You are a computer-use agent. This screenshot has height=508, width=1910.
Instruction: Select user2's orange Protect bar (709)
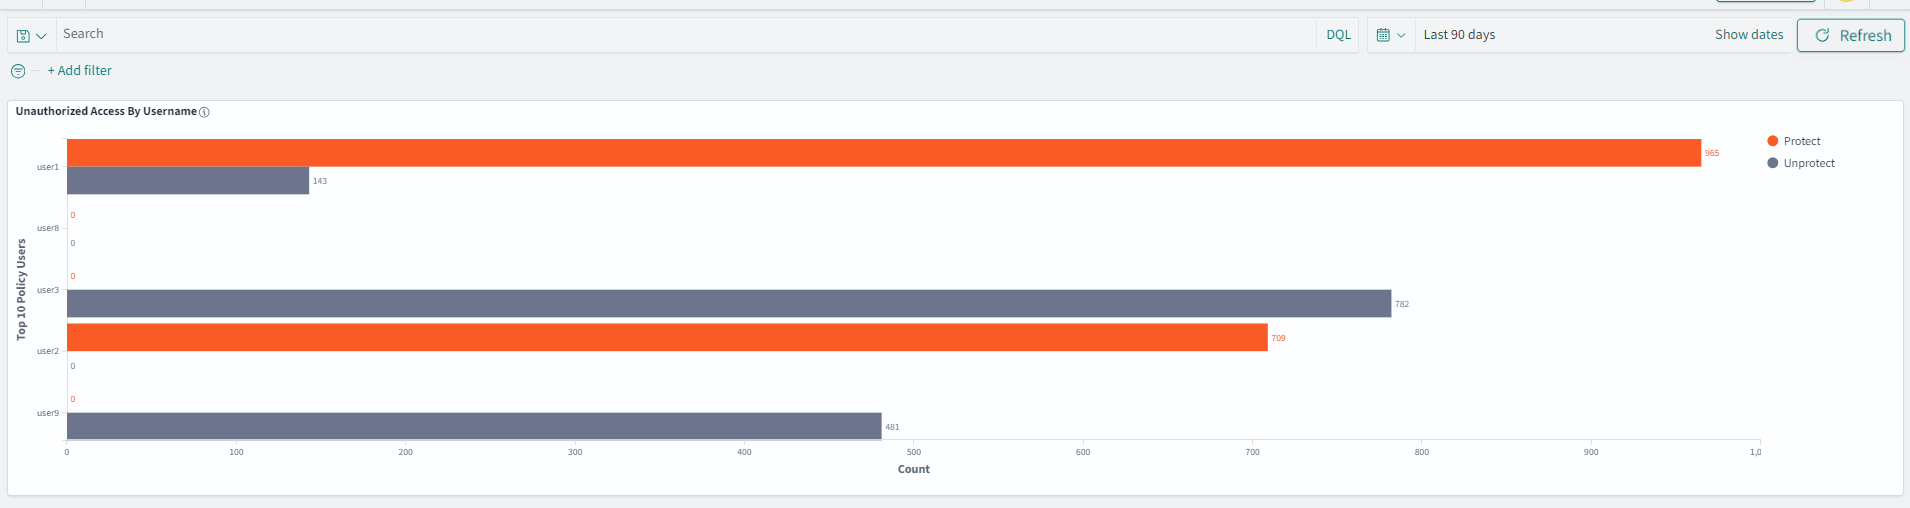coord(667,337)
